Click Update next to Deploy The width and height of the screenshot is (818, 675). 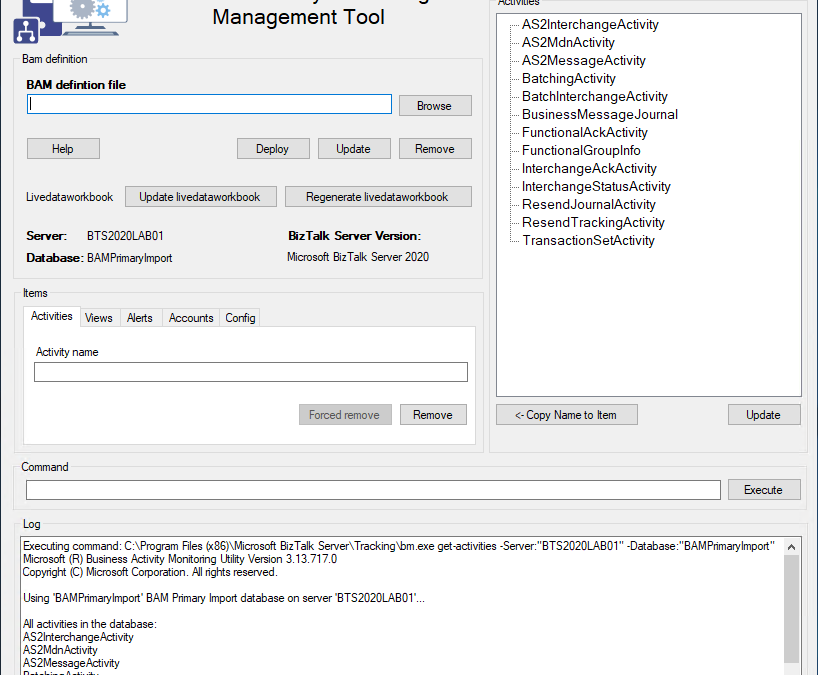click(354, 149)
